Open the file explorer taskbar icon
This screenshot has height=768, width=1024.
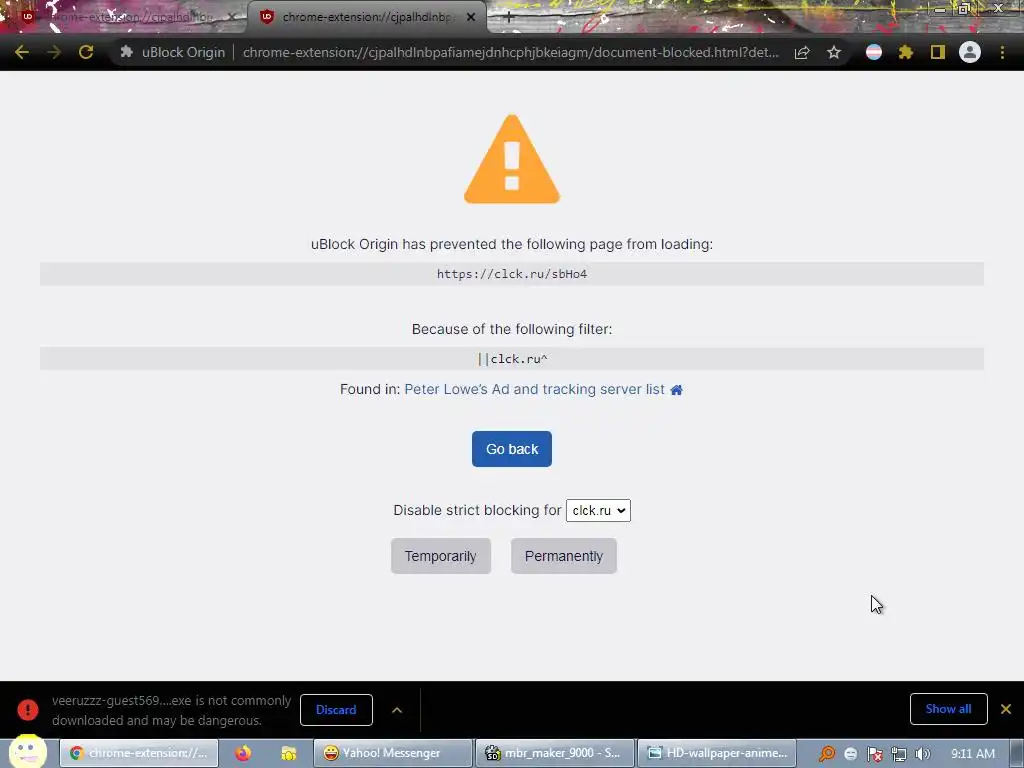click(x=289, y=753)
